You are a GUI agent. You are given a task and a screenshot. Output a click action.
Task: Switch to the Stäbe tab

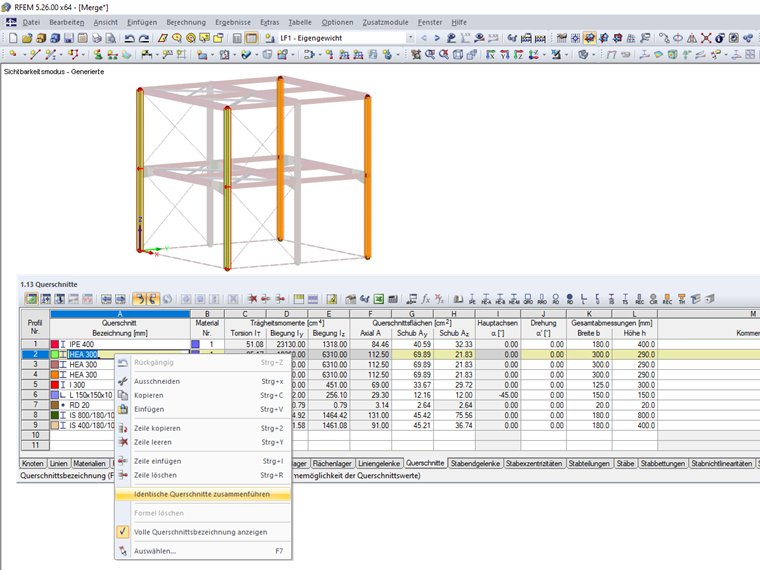click(x=625, y=463)
